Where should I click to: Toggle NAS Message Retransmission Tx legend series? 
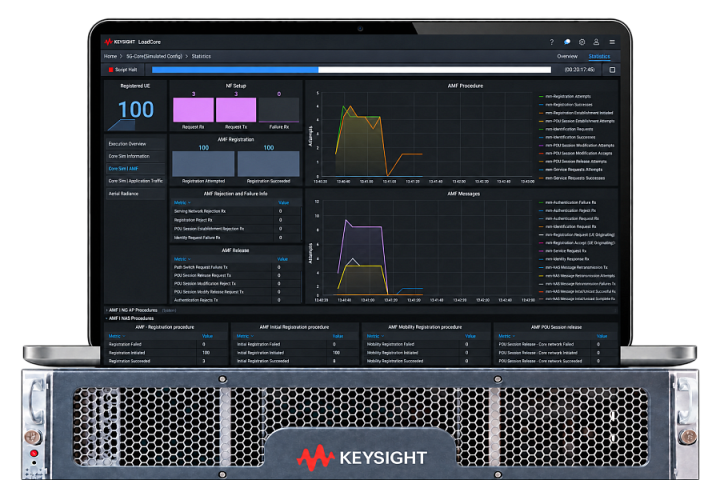pos(574,267)
